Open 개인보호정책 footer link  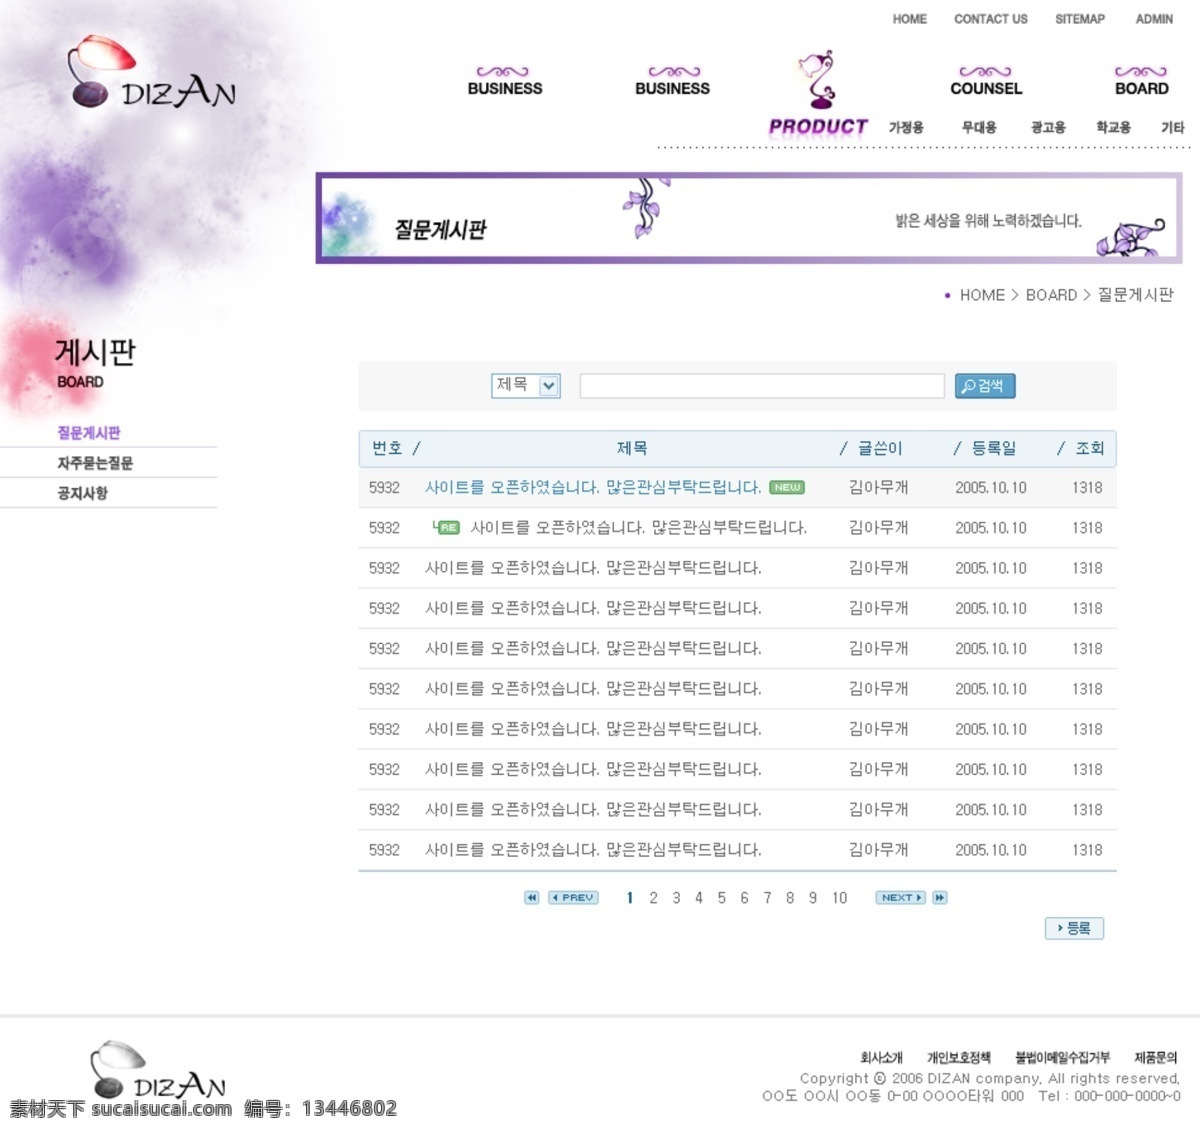(x=959, y=1057)
